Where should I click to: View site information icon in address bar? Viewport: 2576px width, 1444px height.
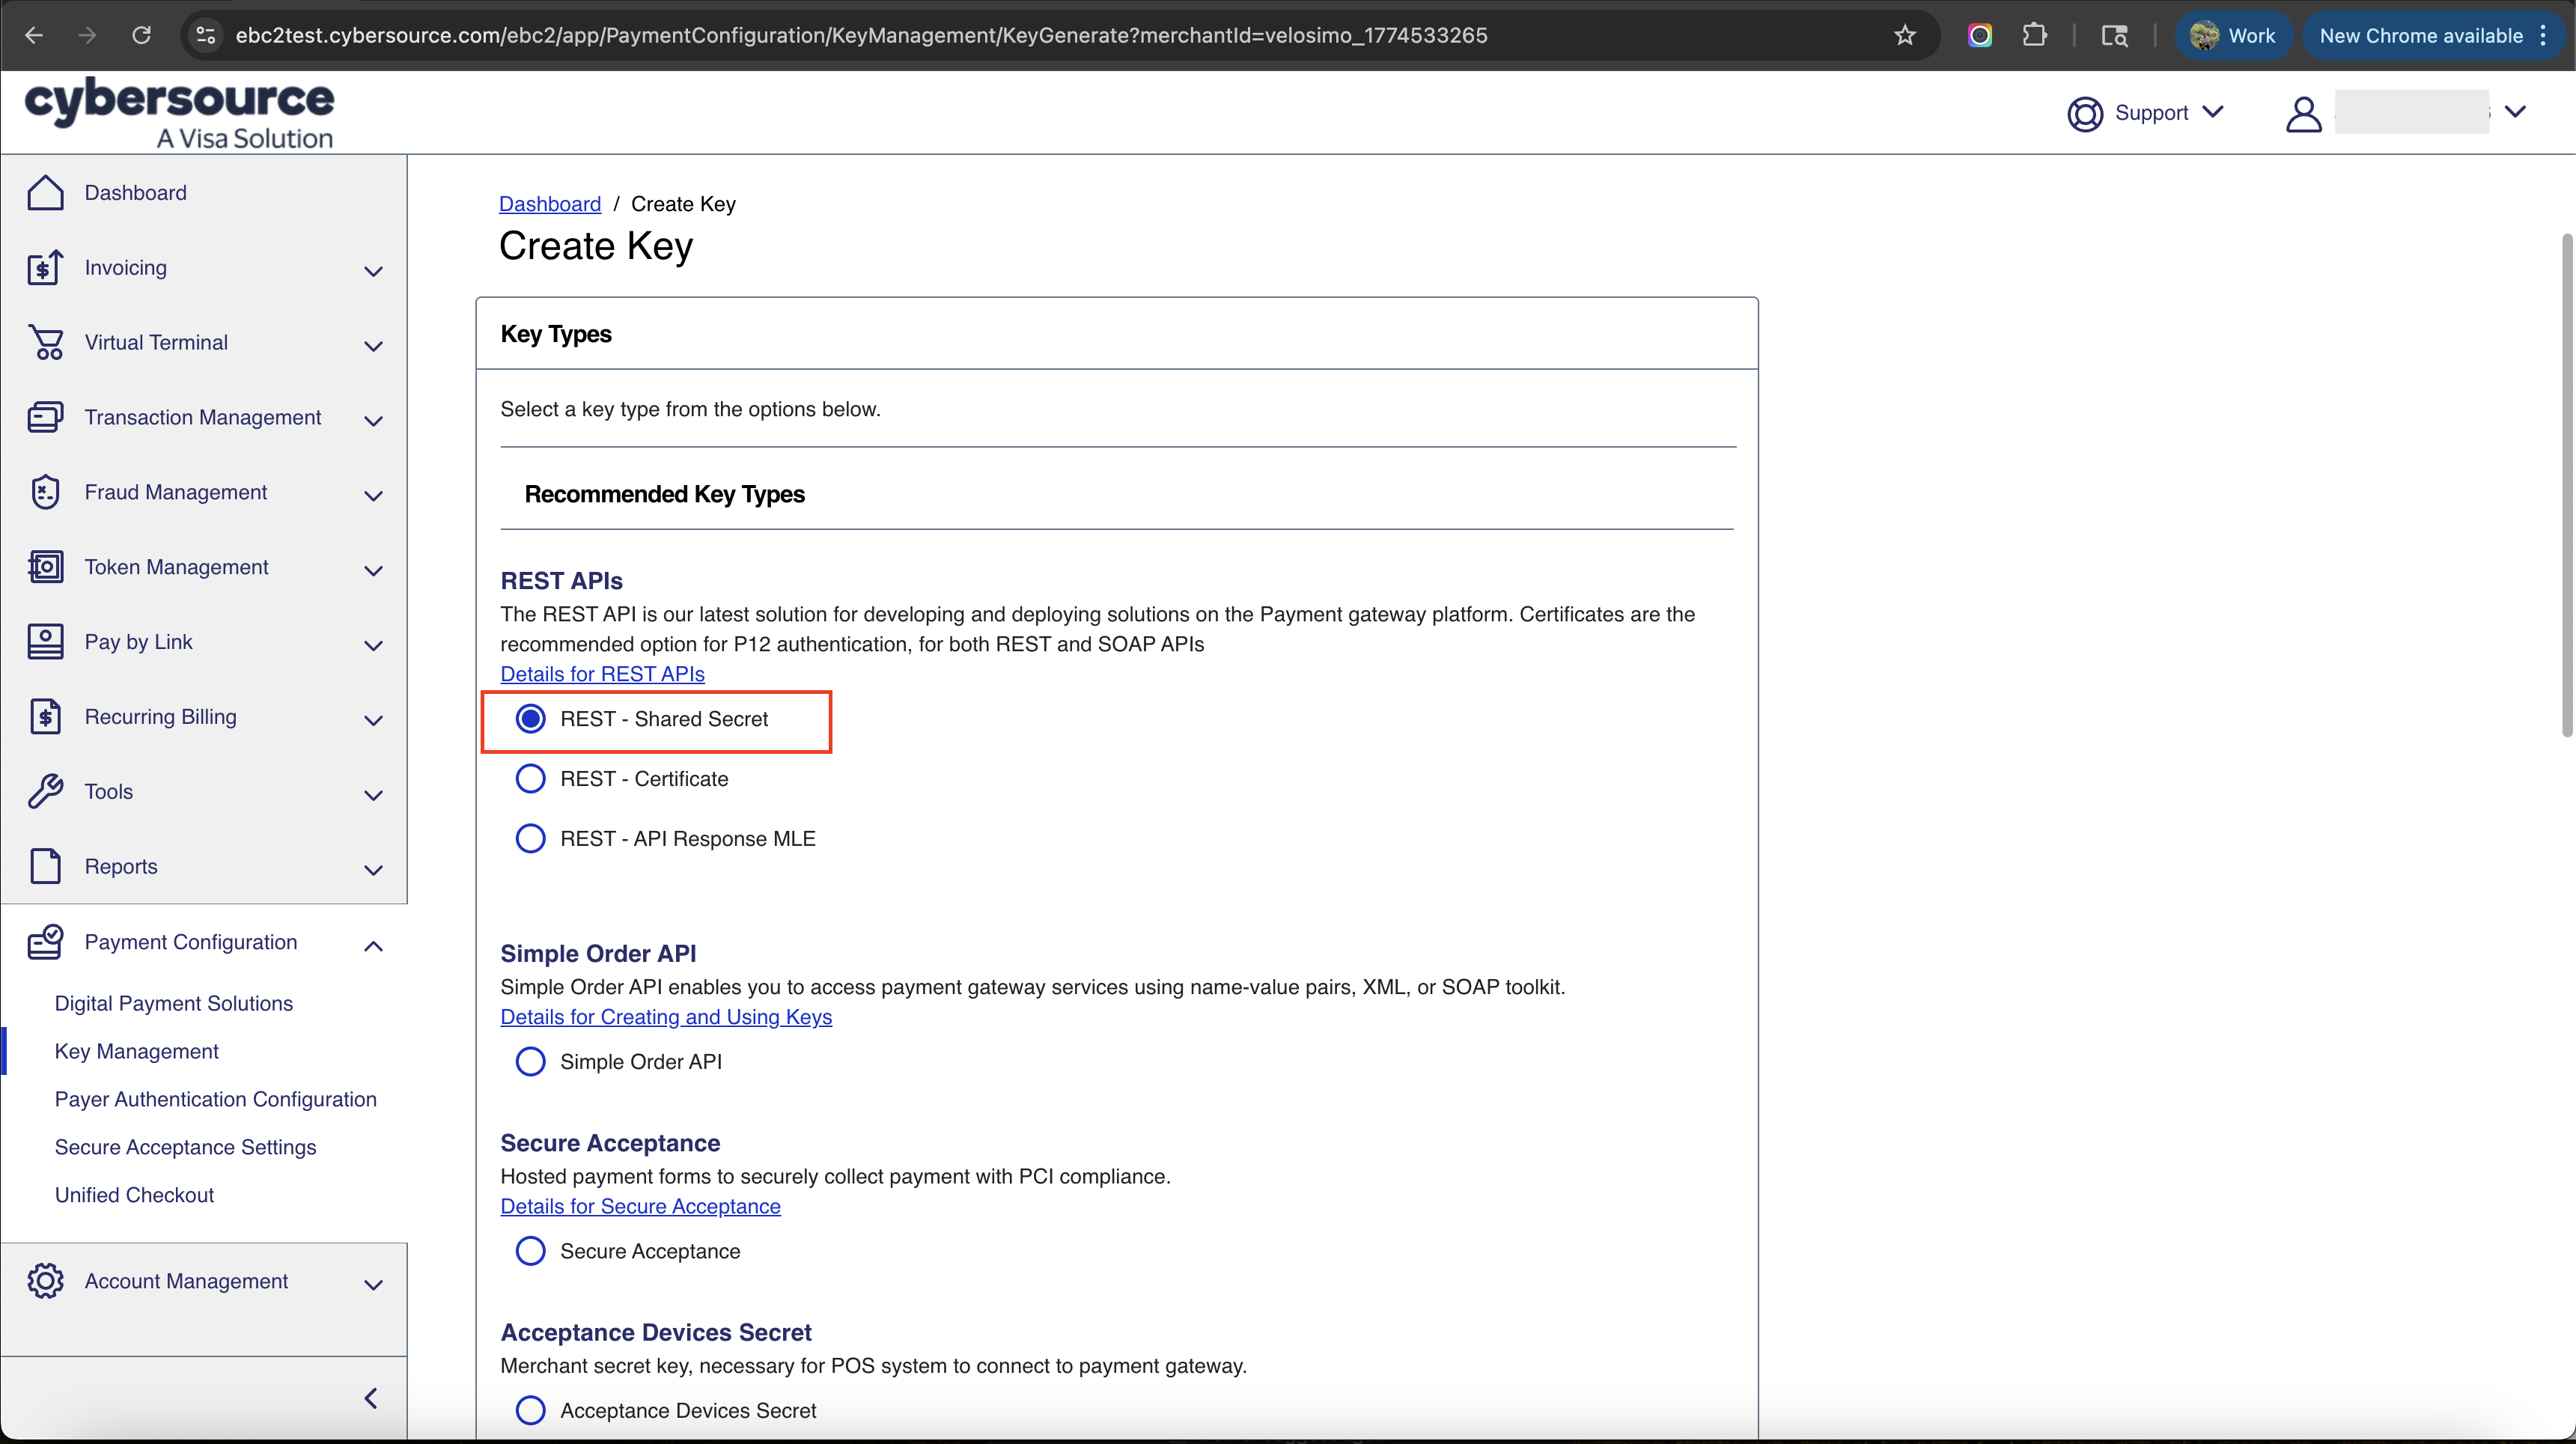(205, 36)
